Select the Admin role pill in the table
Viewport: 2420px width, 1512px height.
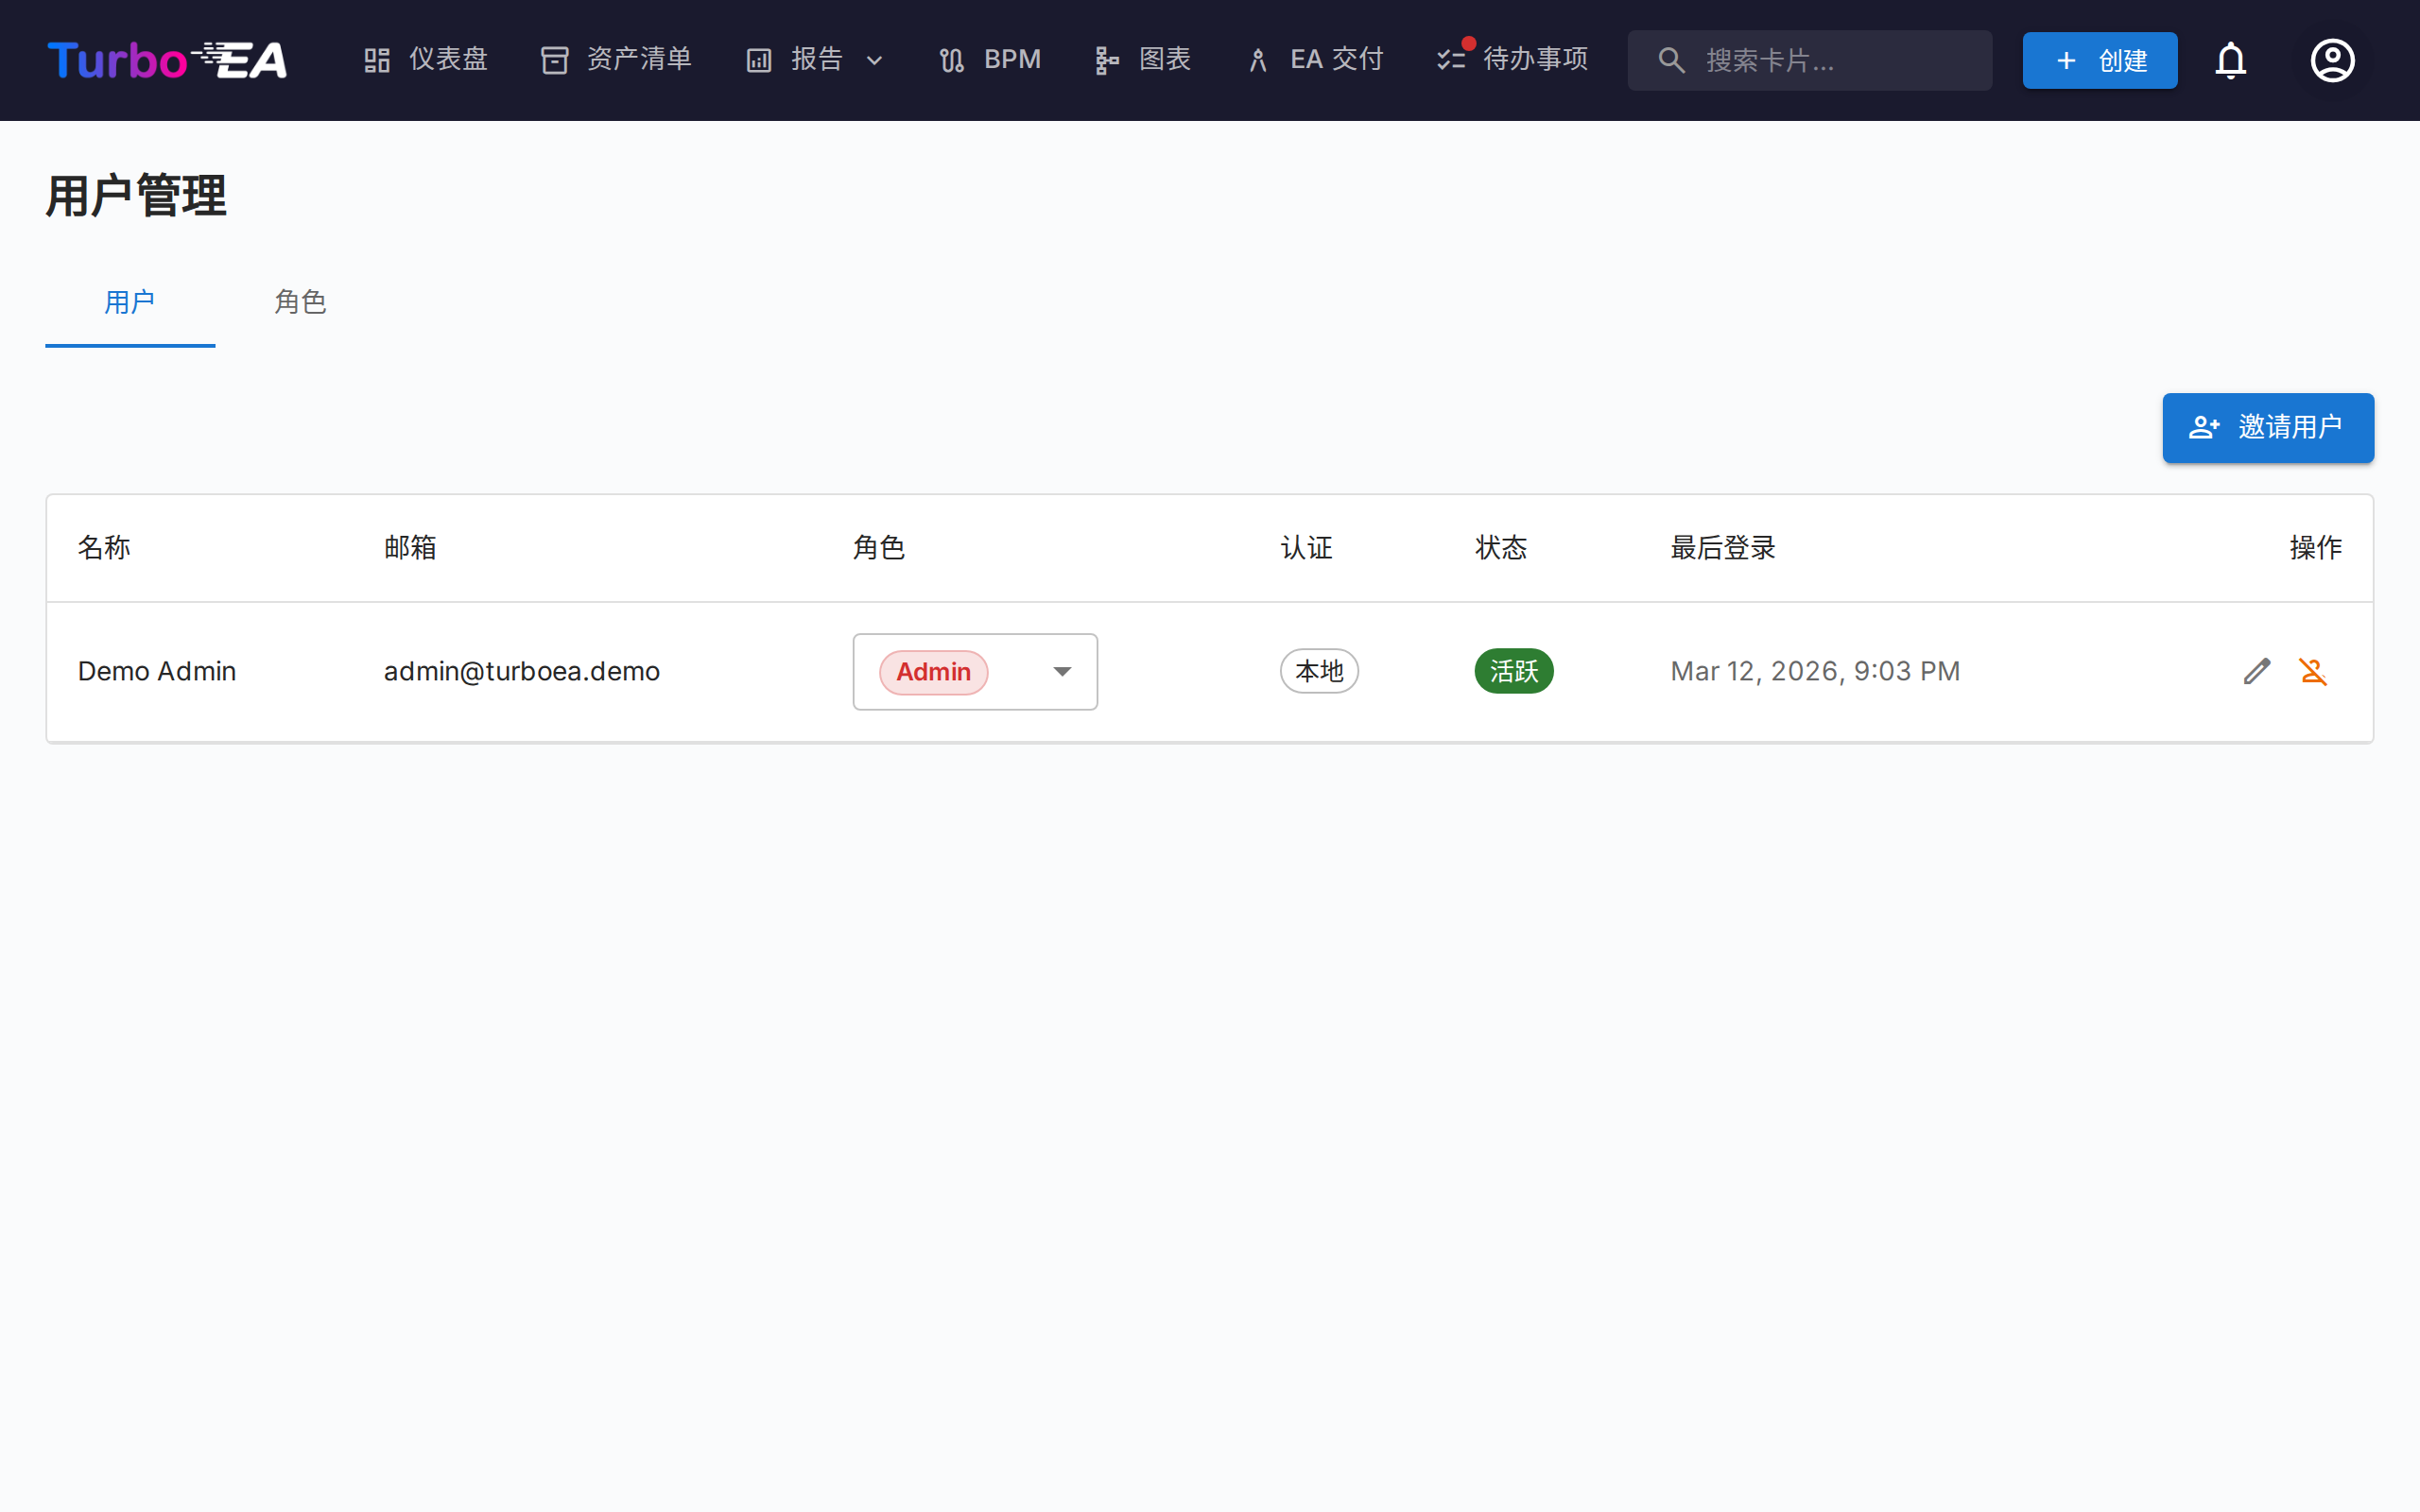pyautogui.click(x=933, y=671)
